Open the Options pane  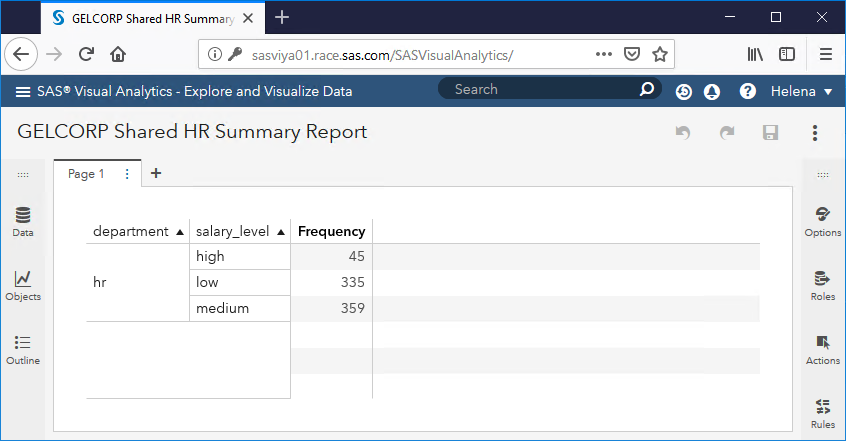(823, 221)
